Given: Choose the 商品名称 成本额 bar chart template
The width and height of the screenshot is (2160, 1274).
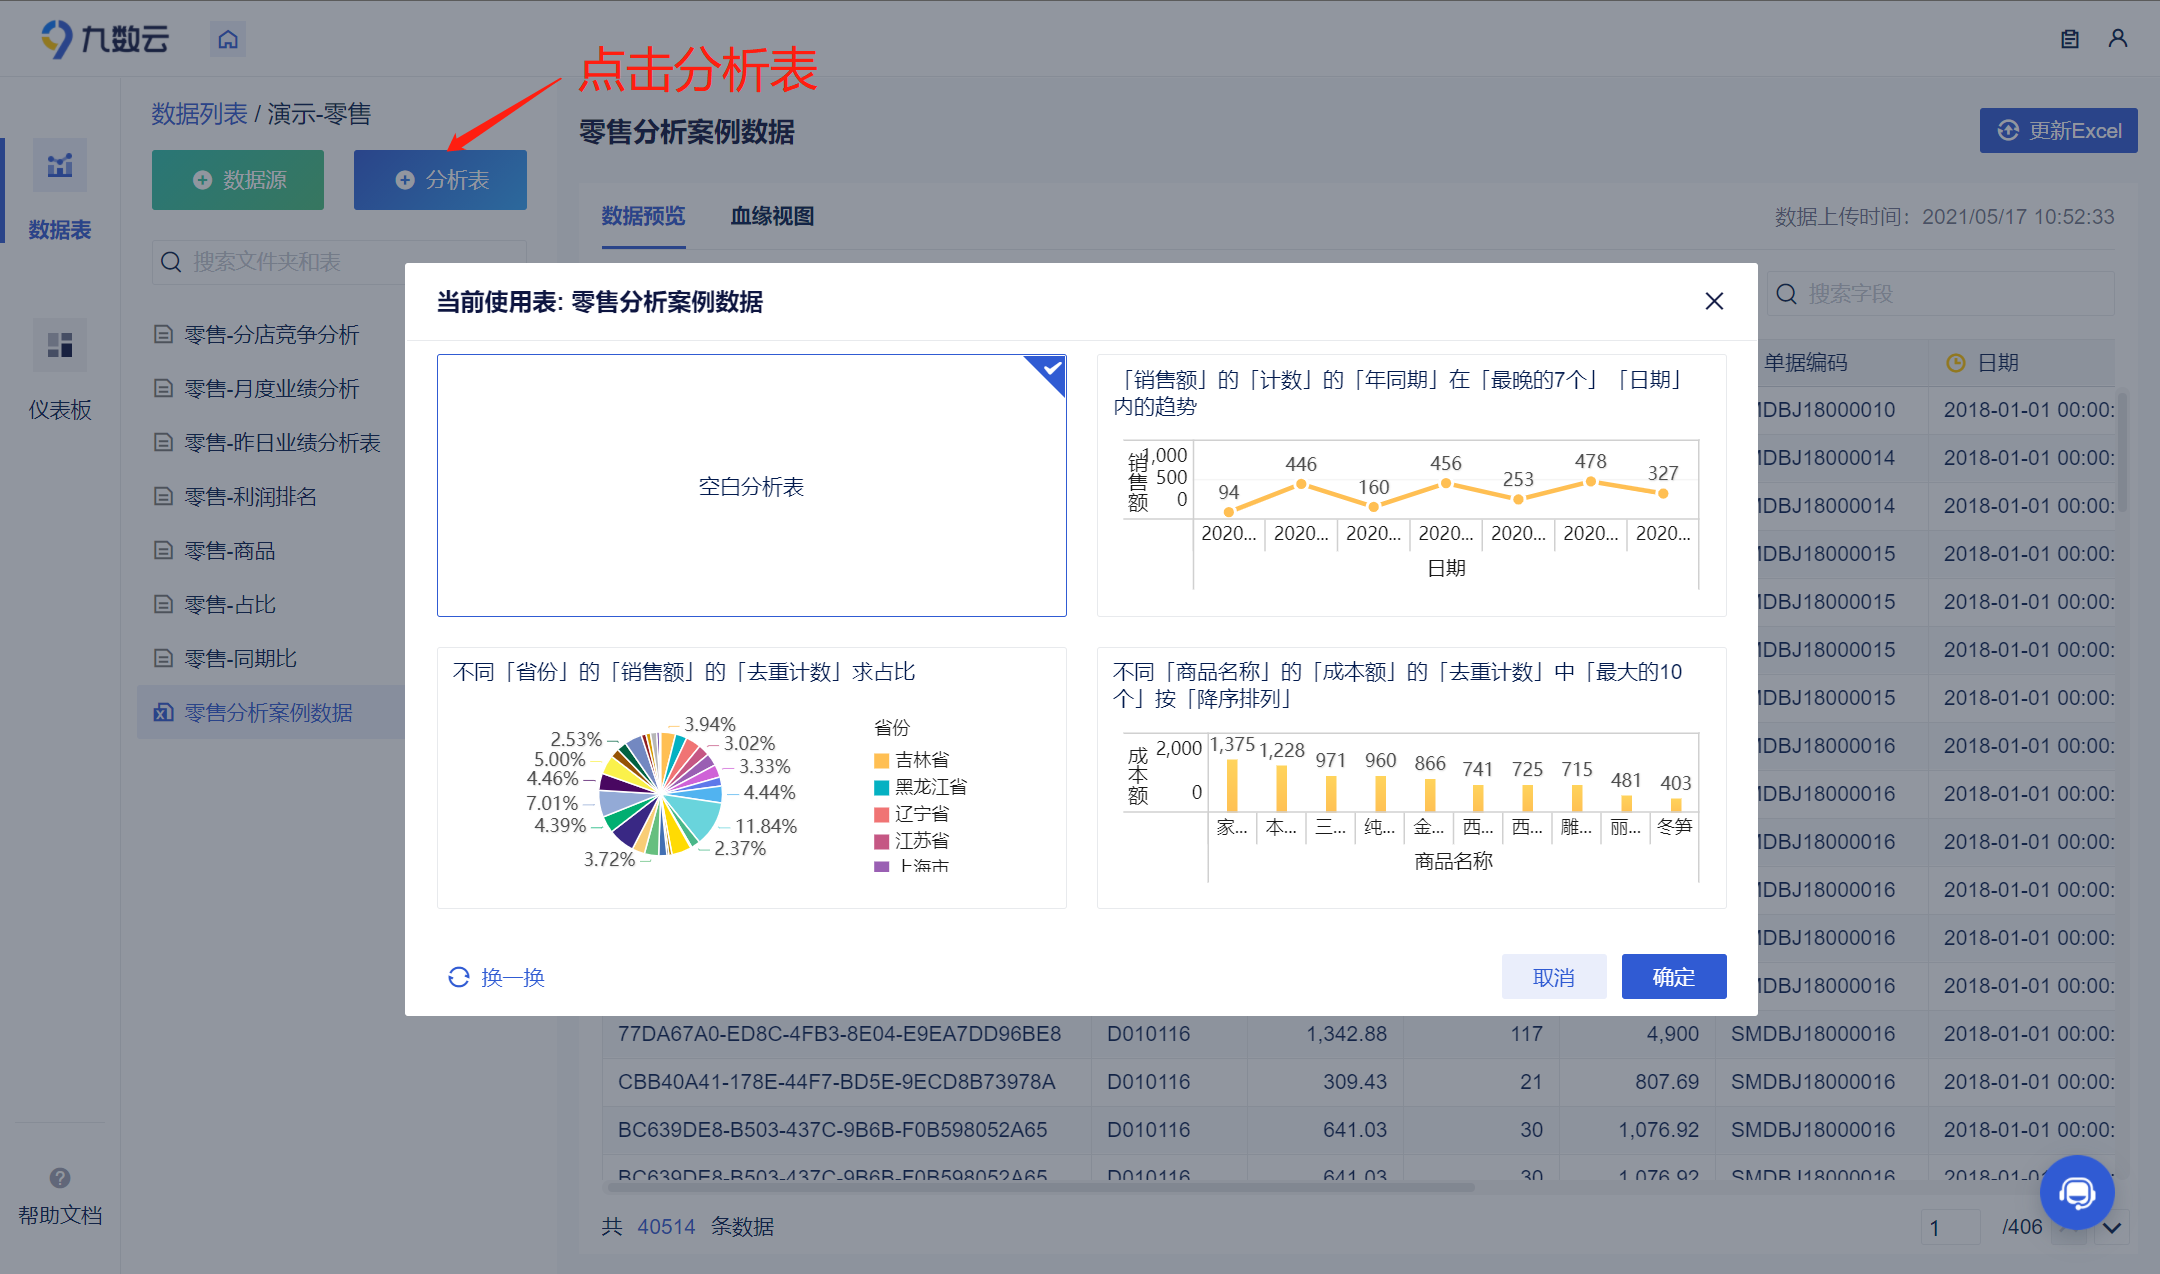Looking at the screenshot, I should click(x=1411, y=778).
